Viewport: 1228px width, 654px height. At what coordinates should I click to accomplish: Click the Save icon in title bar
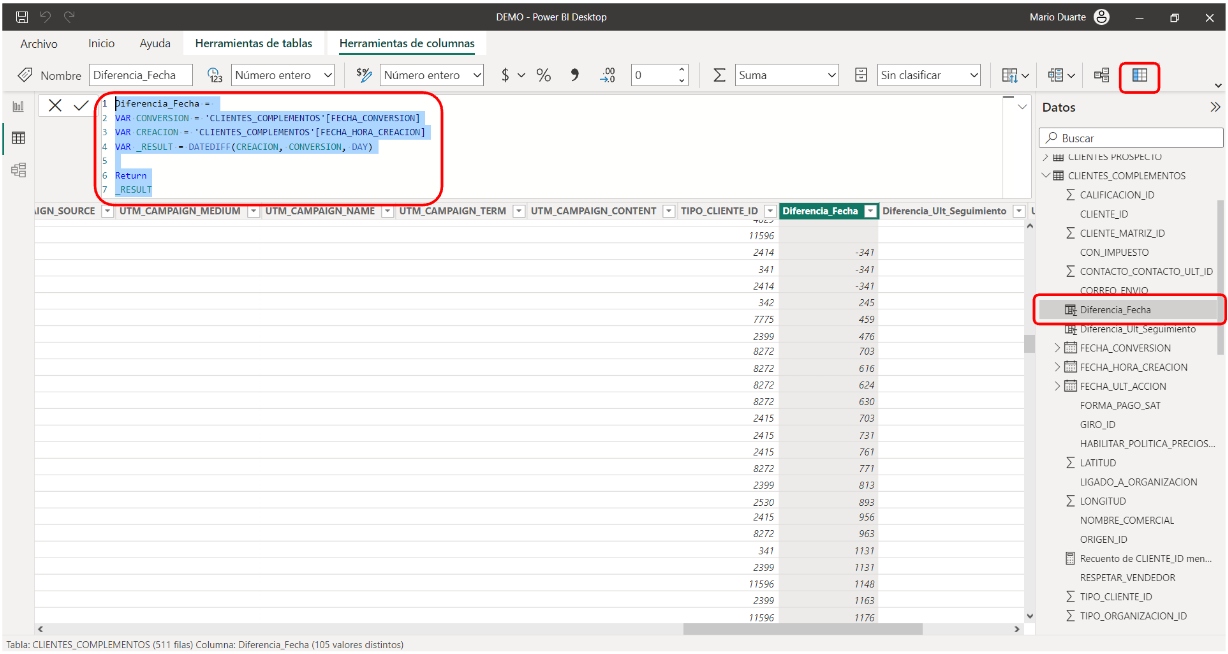pos(22,17)
